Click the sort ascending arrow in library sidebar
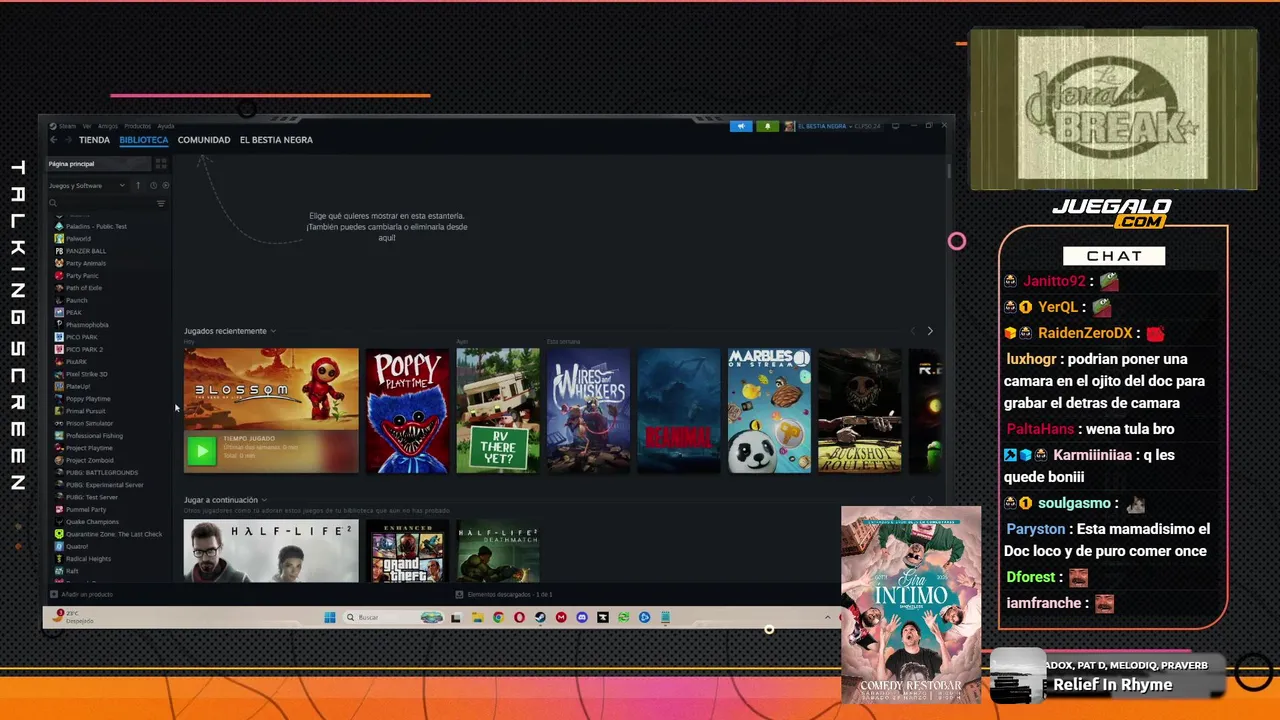 tap(138, 186)
